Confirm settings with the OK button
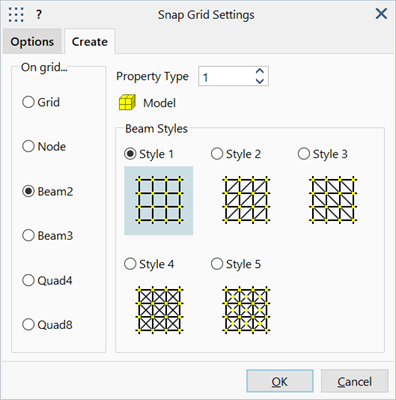This screenshot has width=396, height=400. (280, 381)
